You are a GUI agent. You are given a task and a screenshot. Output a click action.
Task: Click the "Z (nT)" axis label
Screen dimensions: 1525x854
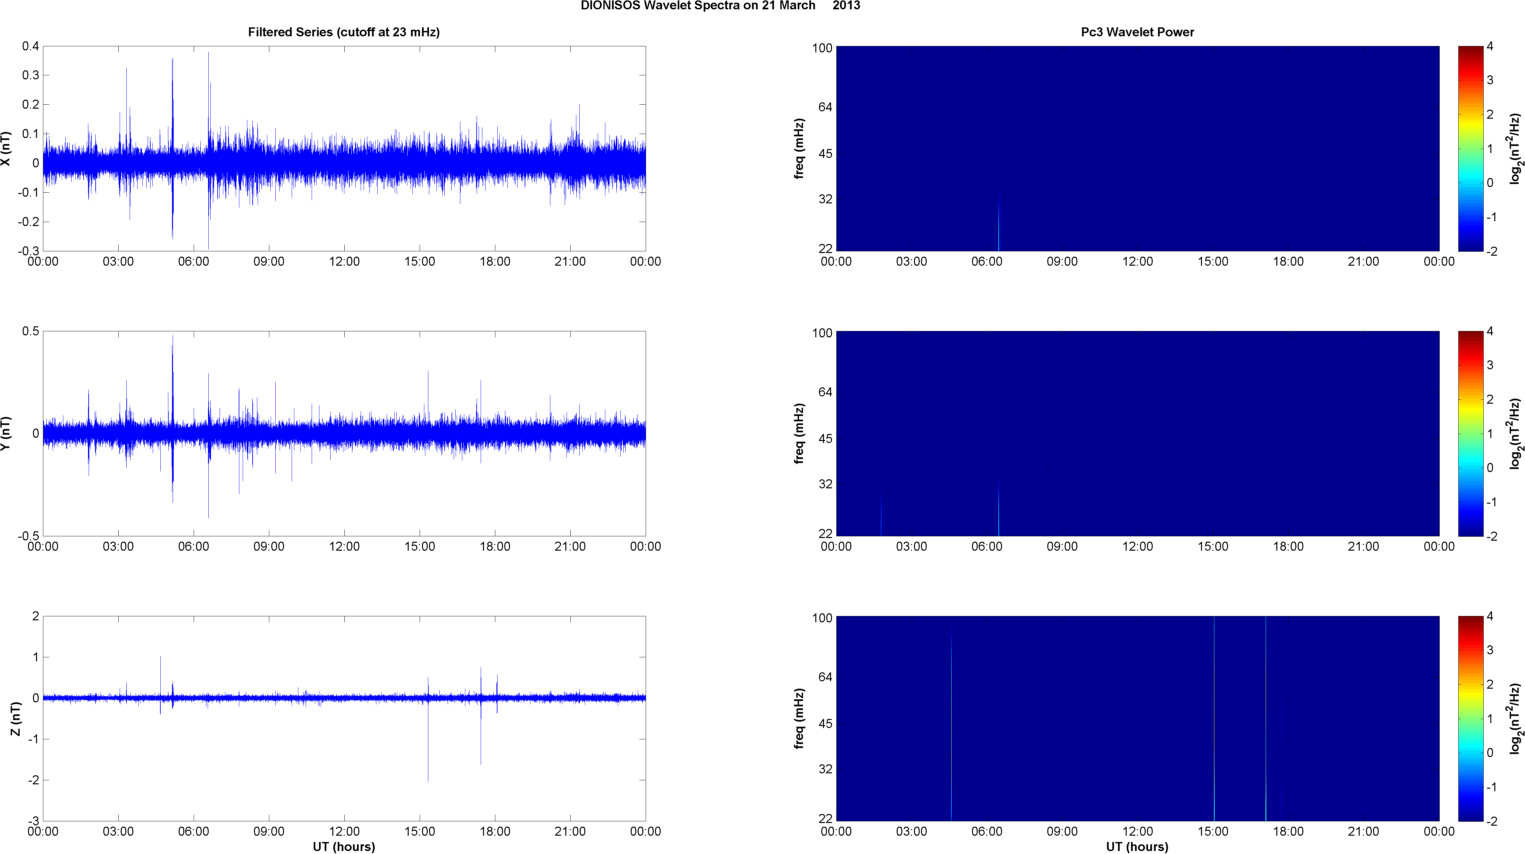tap(15, 719)
